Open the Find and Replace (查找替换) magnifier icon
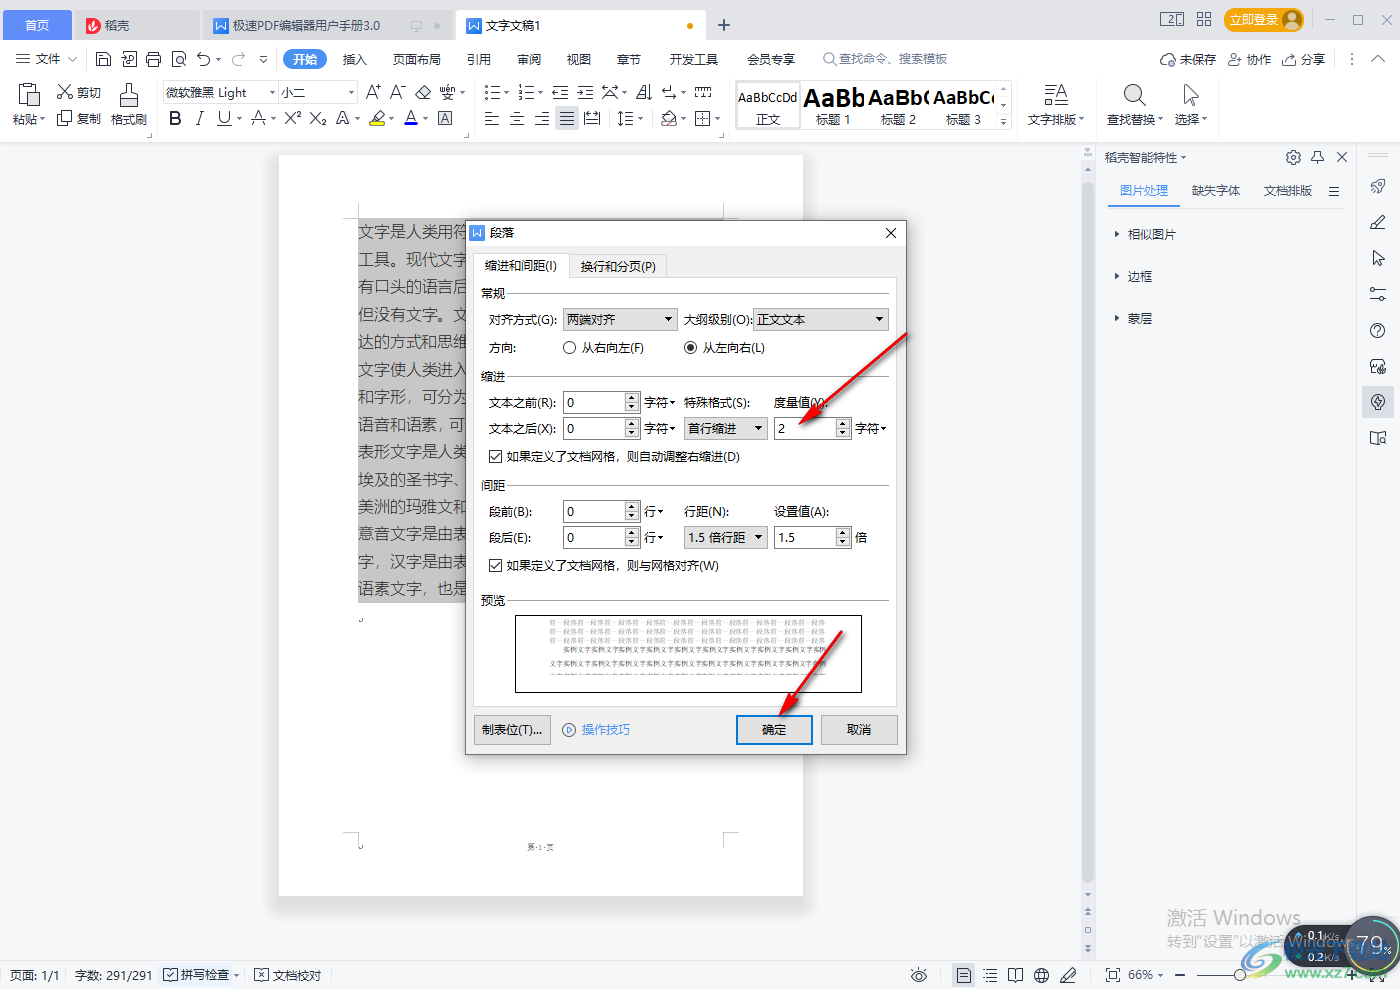This screenshot has width=1400, height=989. tap(1134, 95)
